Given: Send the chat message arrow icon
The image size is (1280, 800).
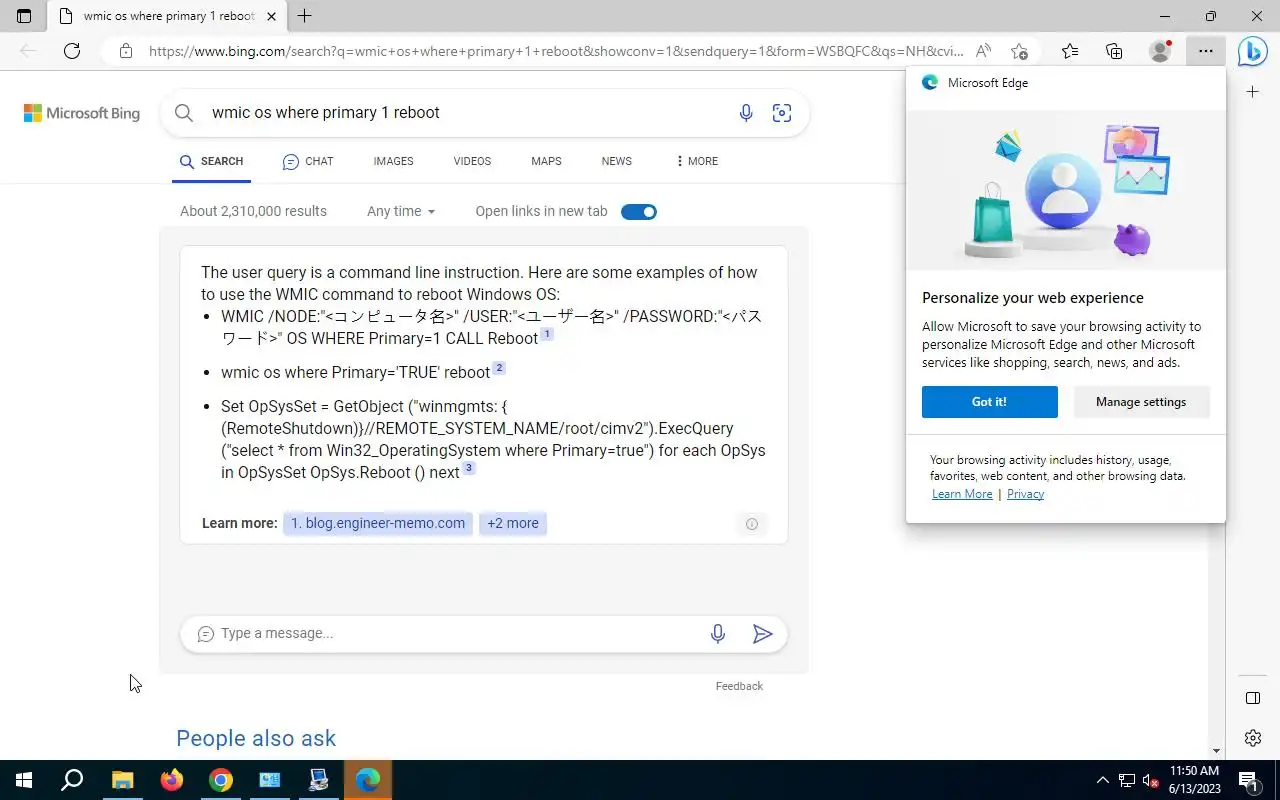Looking at the screenshot, I should 763,634.
